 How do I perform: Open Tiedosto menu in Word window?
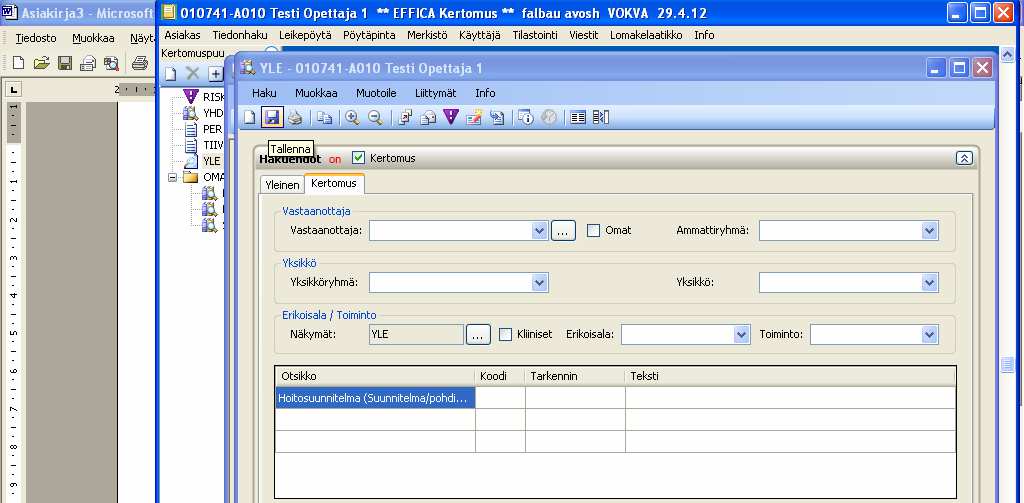pos(36,39)
